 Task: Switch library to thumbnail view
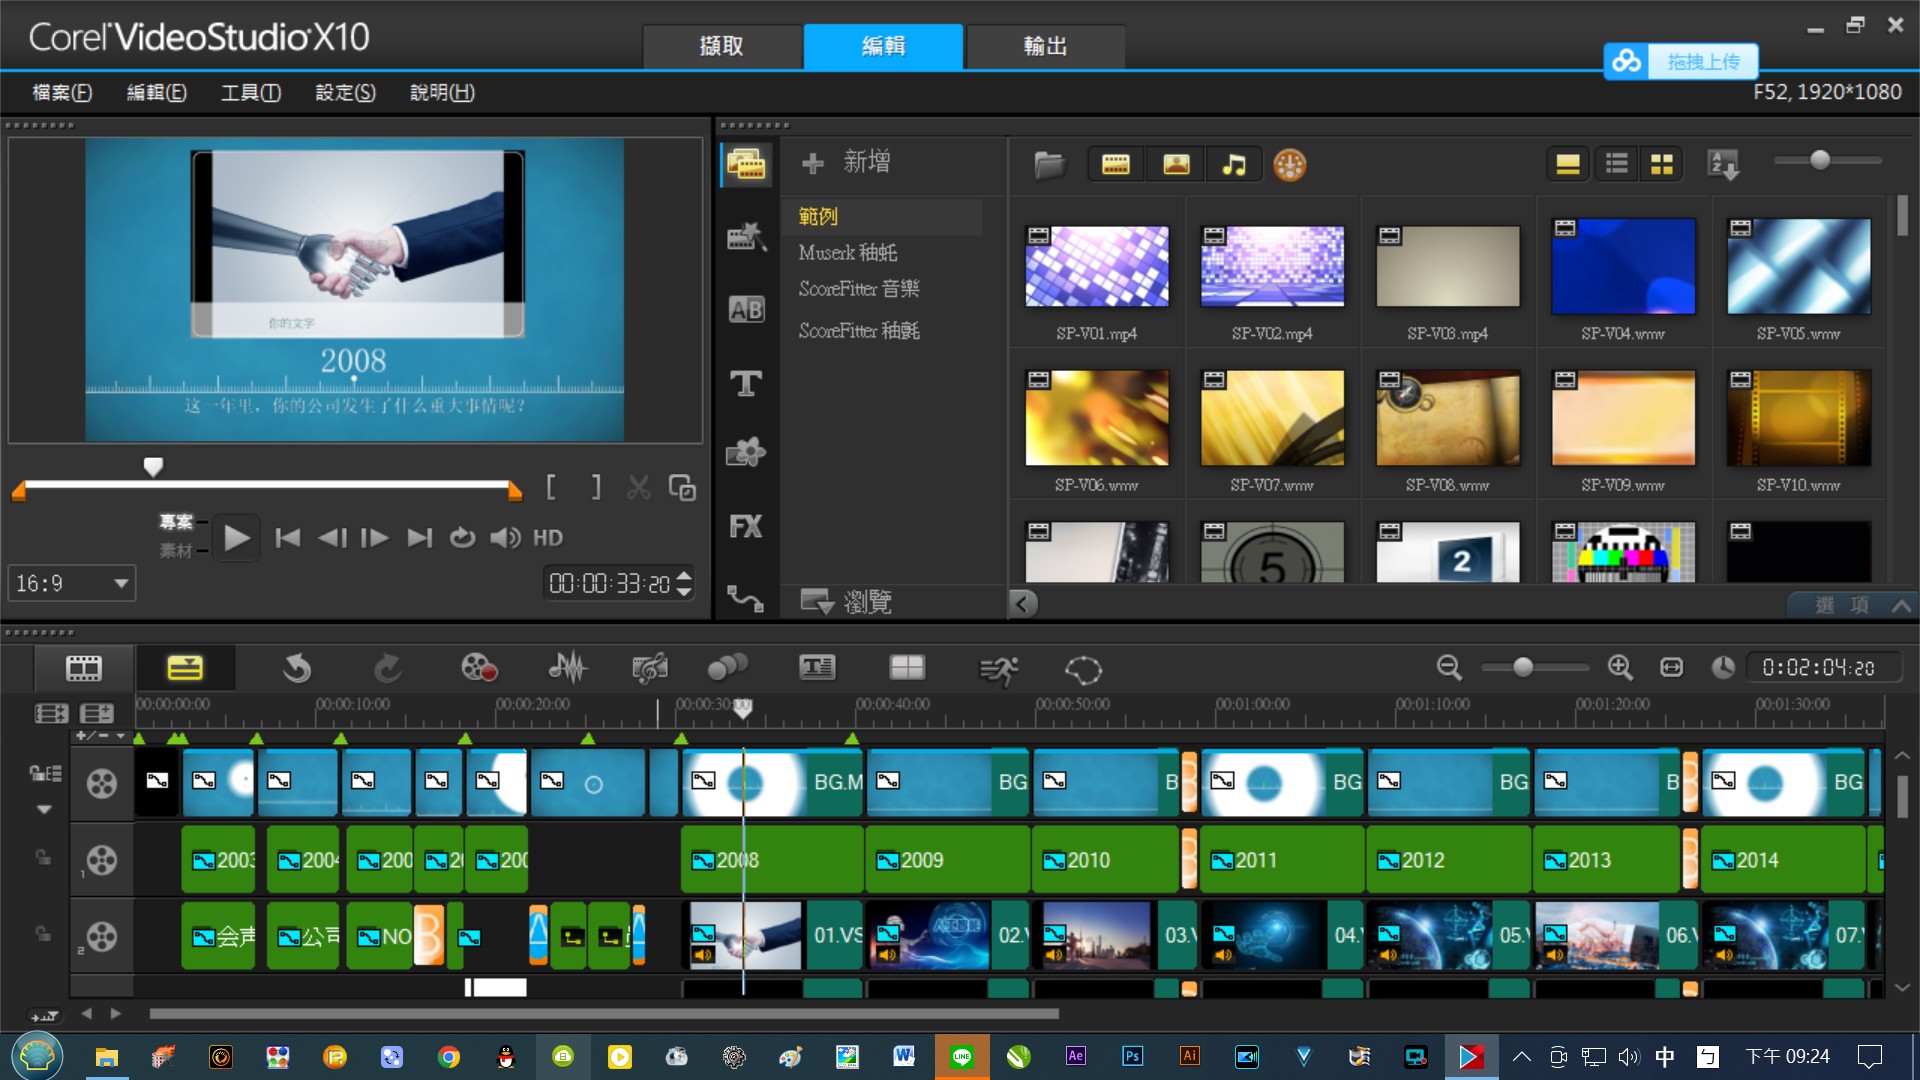coord(1662,164)
